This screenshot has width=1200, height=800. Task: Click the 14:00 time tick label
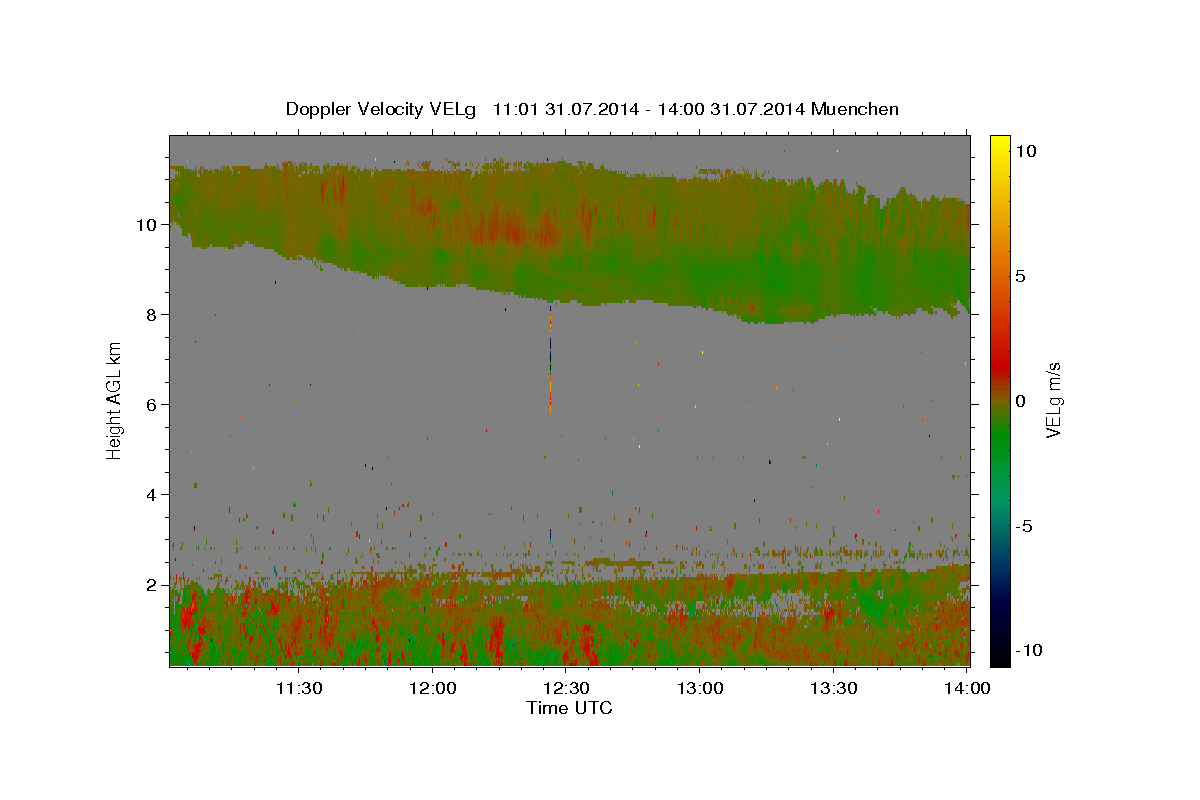(x=967, y=688)
